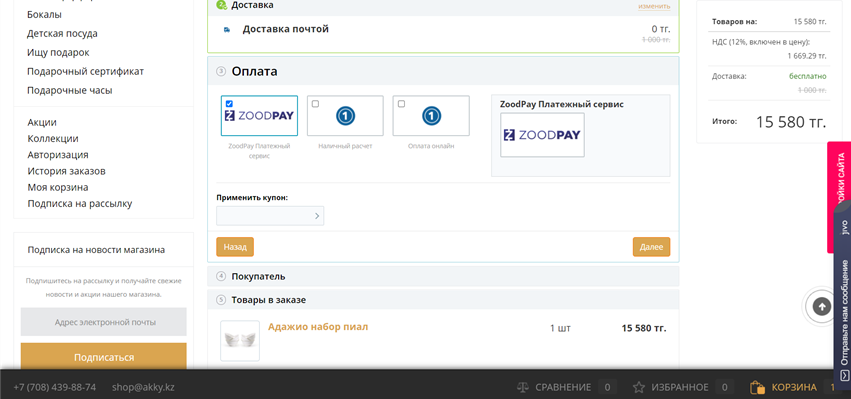Expand the Покупатель step section

pyautogui.click(x=443, y=276)
